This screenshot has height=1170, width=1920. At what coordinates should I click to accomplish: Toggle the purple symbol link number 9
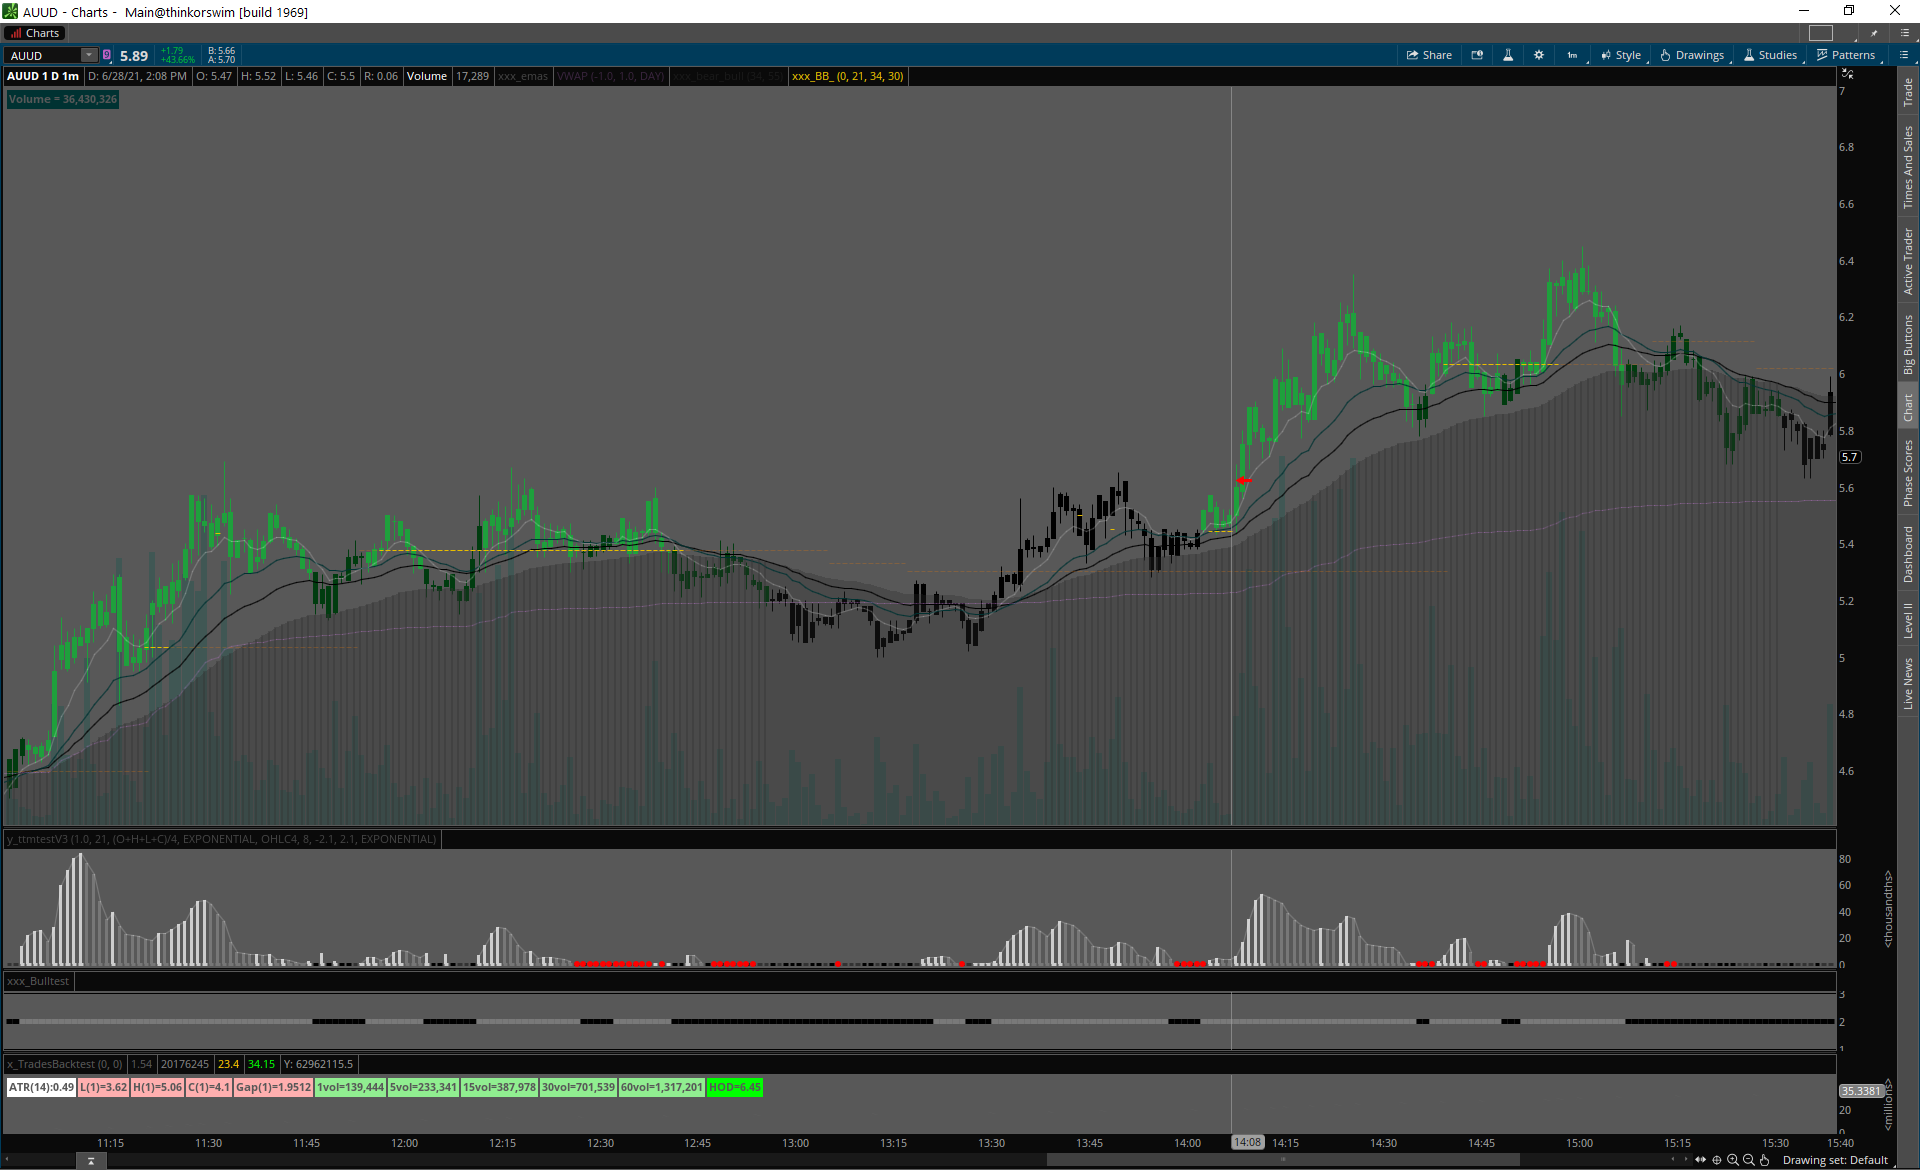(107, 55)
